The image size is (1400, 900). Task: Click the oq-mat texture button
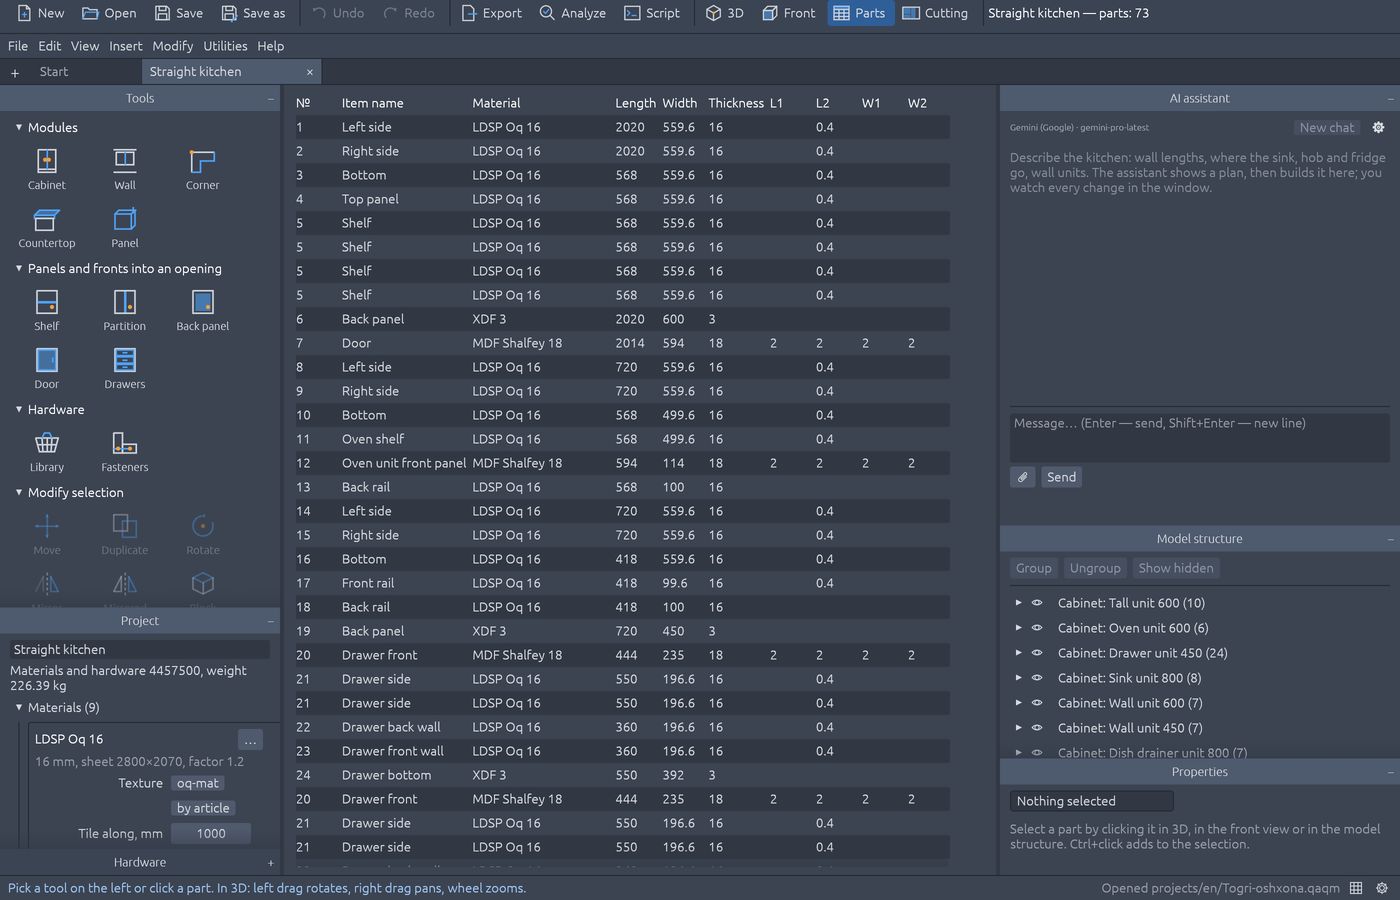198,783
